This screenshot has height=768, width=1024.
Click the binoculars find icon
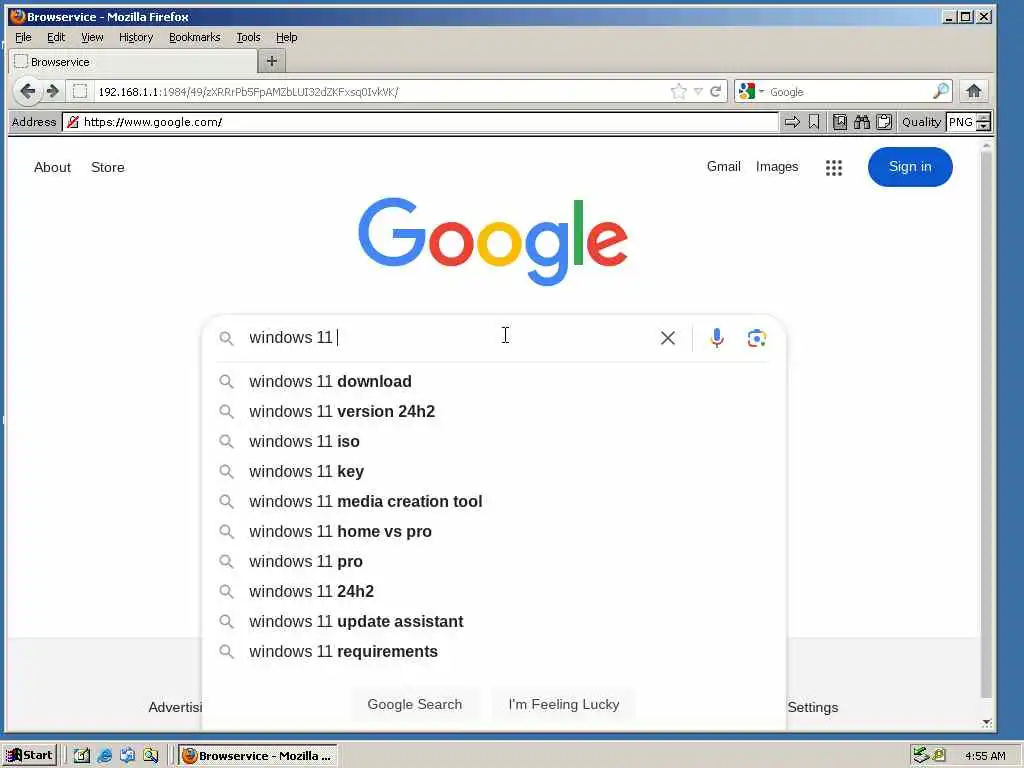pyautogui.click(x=862, y=122)
